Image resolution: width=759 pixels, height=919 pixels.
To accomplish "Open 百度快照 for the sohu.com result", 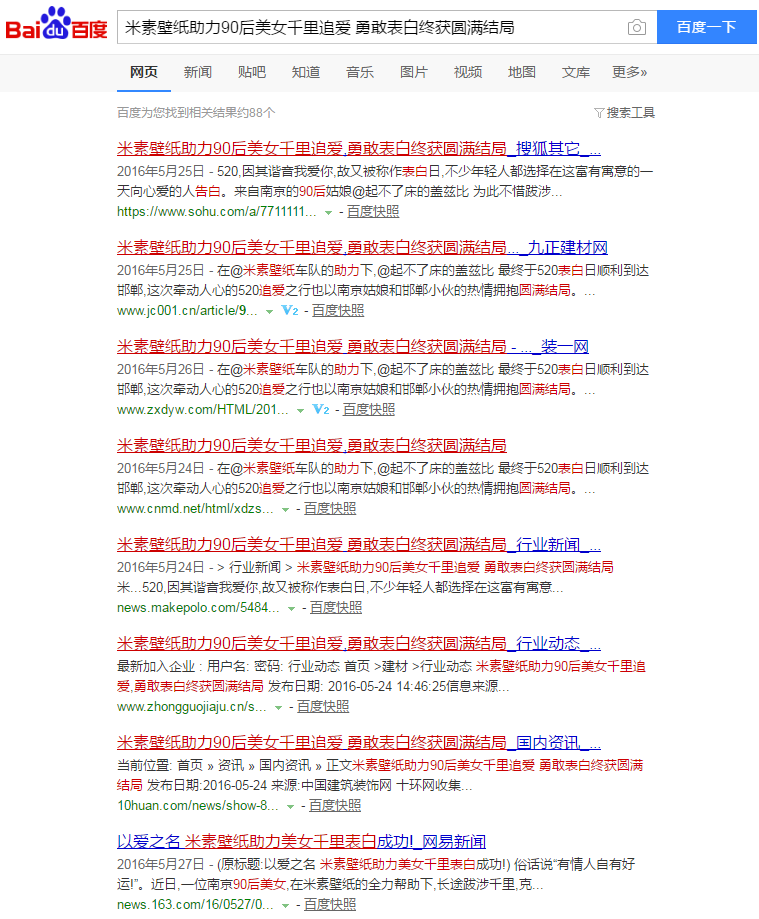I will point(373,212).
